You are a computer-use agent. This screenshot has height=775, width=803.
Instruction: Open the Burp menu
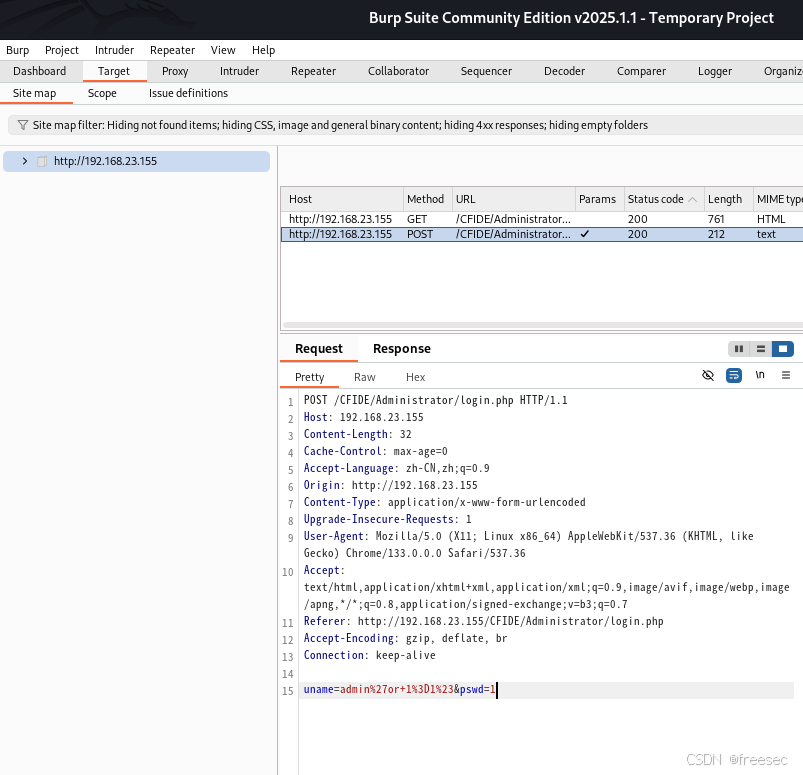pyautogui.click(x=17, y=50)
